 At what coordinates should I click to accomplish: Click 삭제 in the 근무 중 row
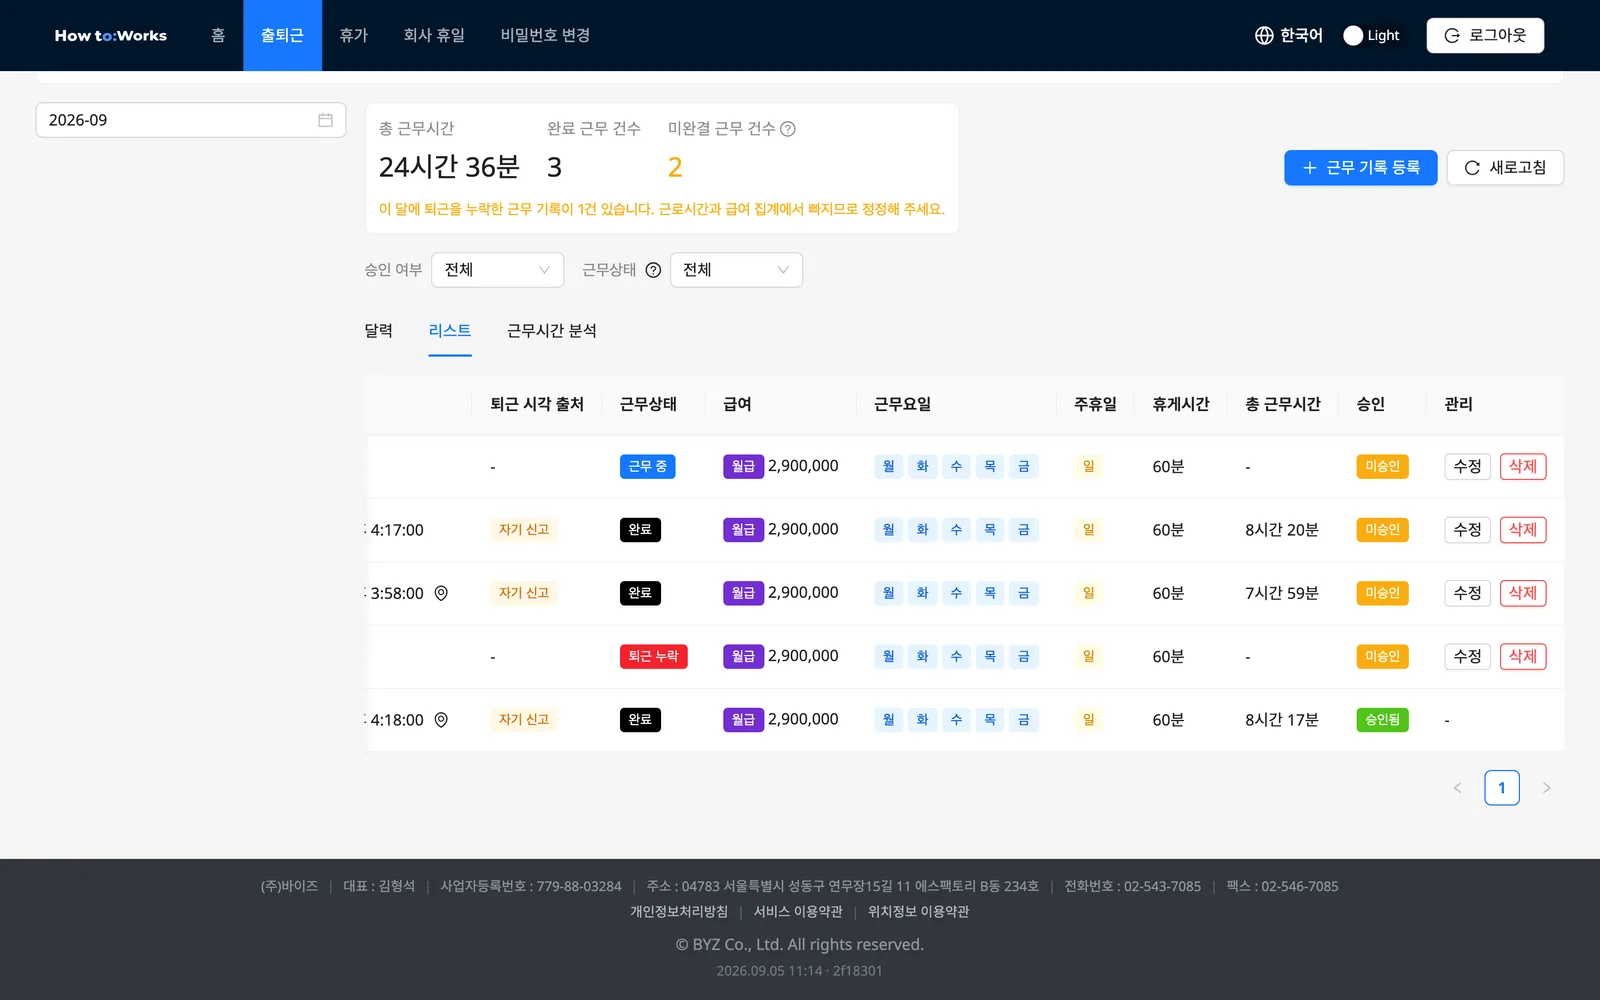tap(1523, 467)
